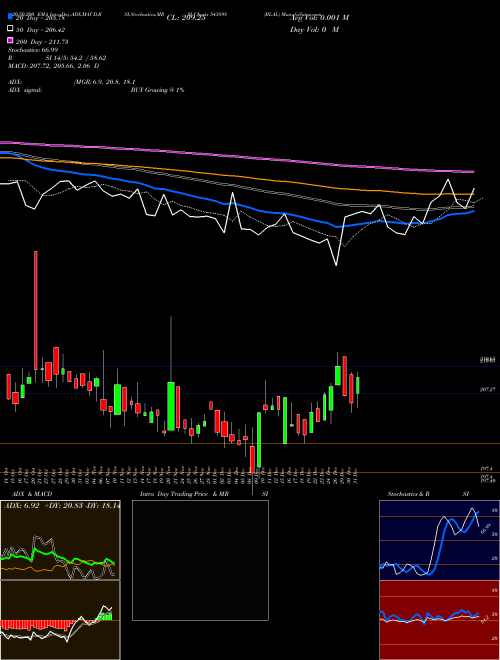Viewport: 500px width, 660px height.
Task: Open the ADX indicator chart thumbnail
Action: click(x=60, y=540)
